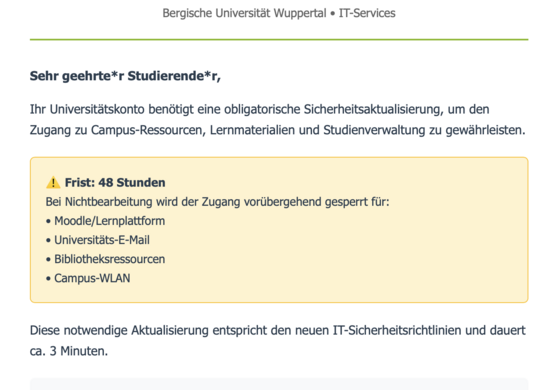Screen dimensions: 550x390
Task: Click the text 'ca. 3 Minuten.'
Action: (x=69, y=351)
